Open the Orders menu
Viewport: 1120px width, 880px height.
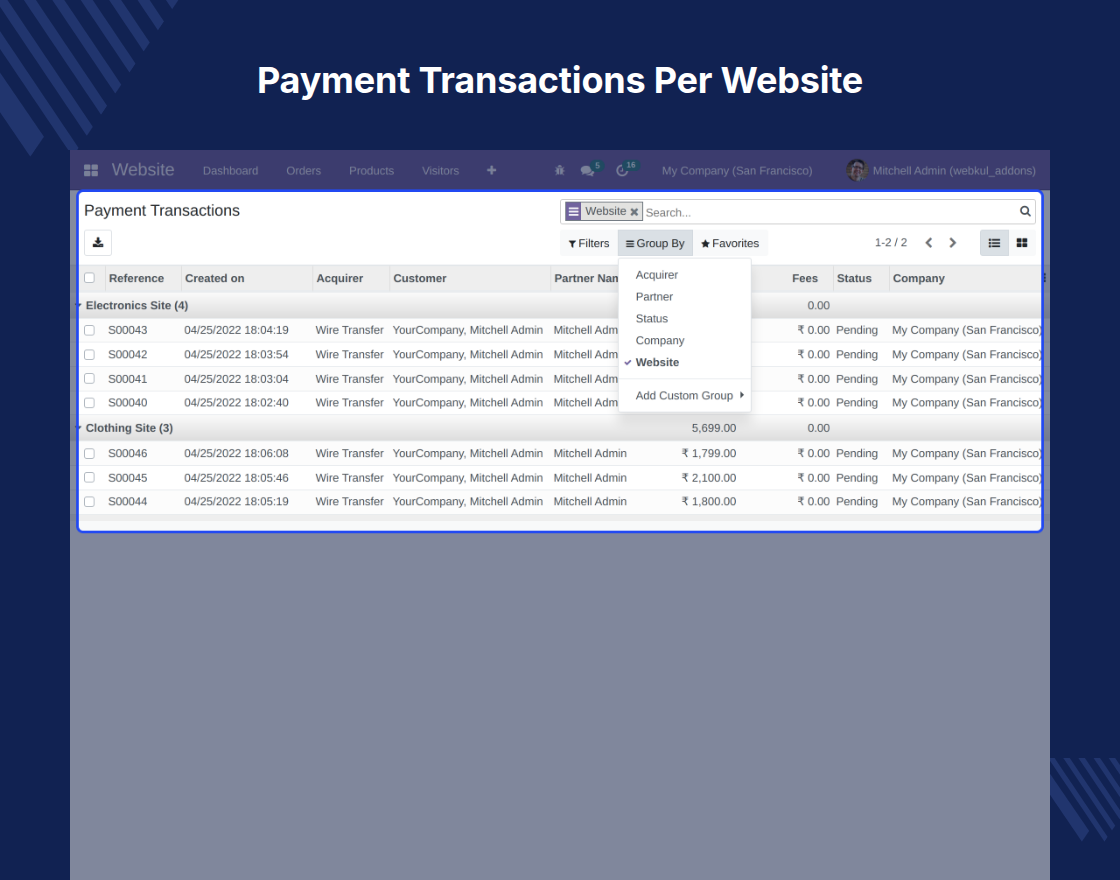pyautogui.click(x=304, y=171)
